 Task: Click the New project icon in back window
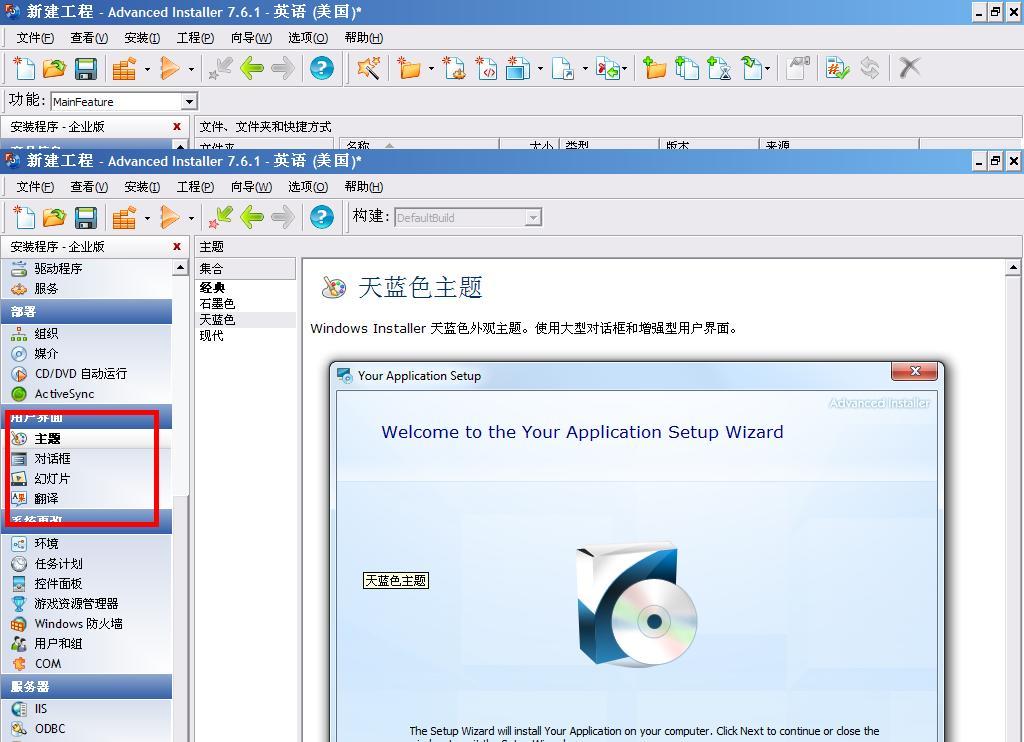click(24, 68)
